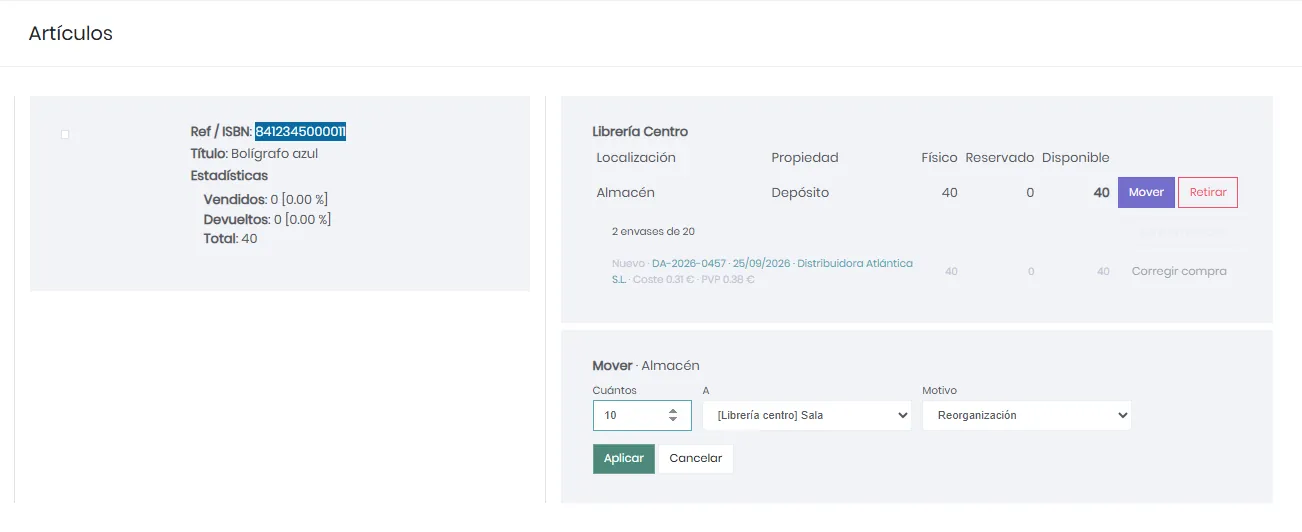Tick the checkbox beside the Bolígrafo azul article
Image resolution: width=1302 pixels, height=532 pixels.
click(x=65, y=134)
